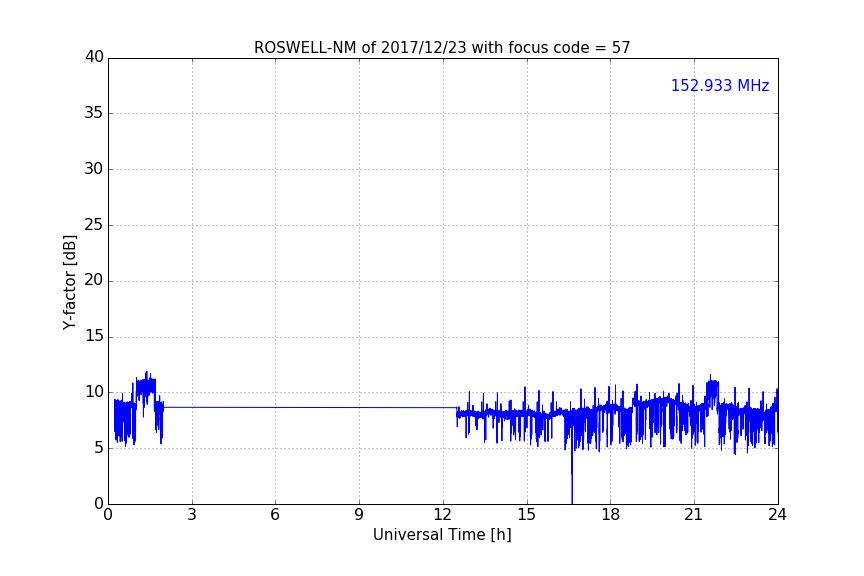
Task: Click the y-axis tick label '30'
Action: (x=94, y=169)
